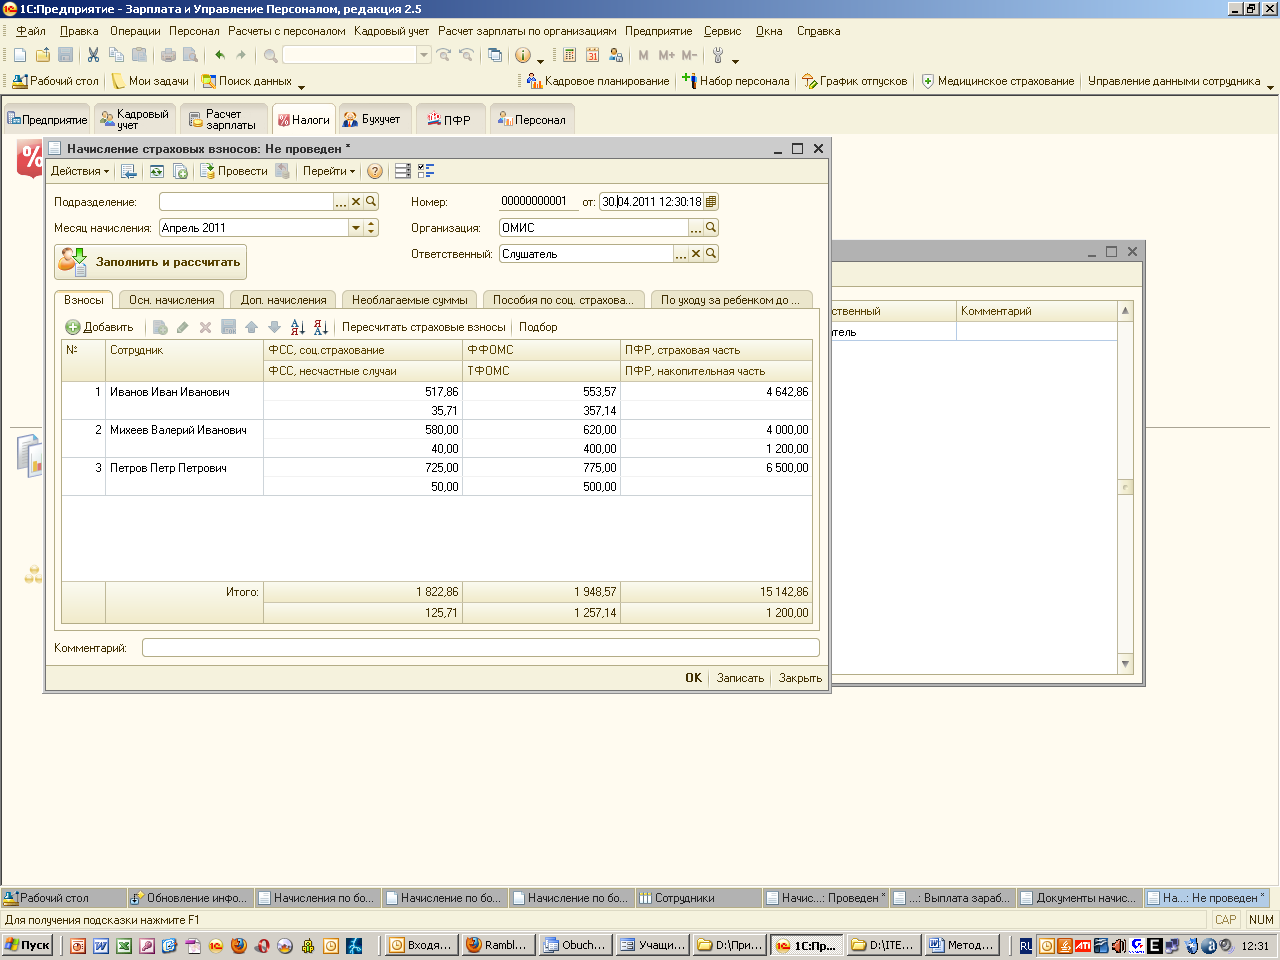Screen dimensions: 1280x960
Task: Click the Комментарий input field
Action: click(x=481, y=648)
